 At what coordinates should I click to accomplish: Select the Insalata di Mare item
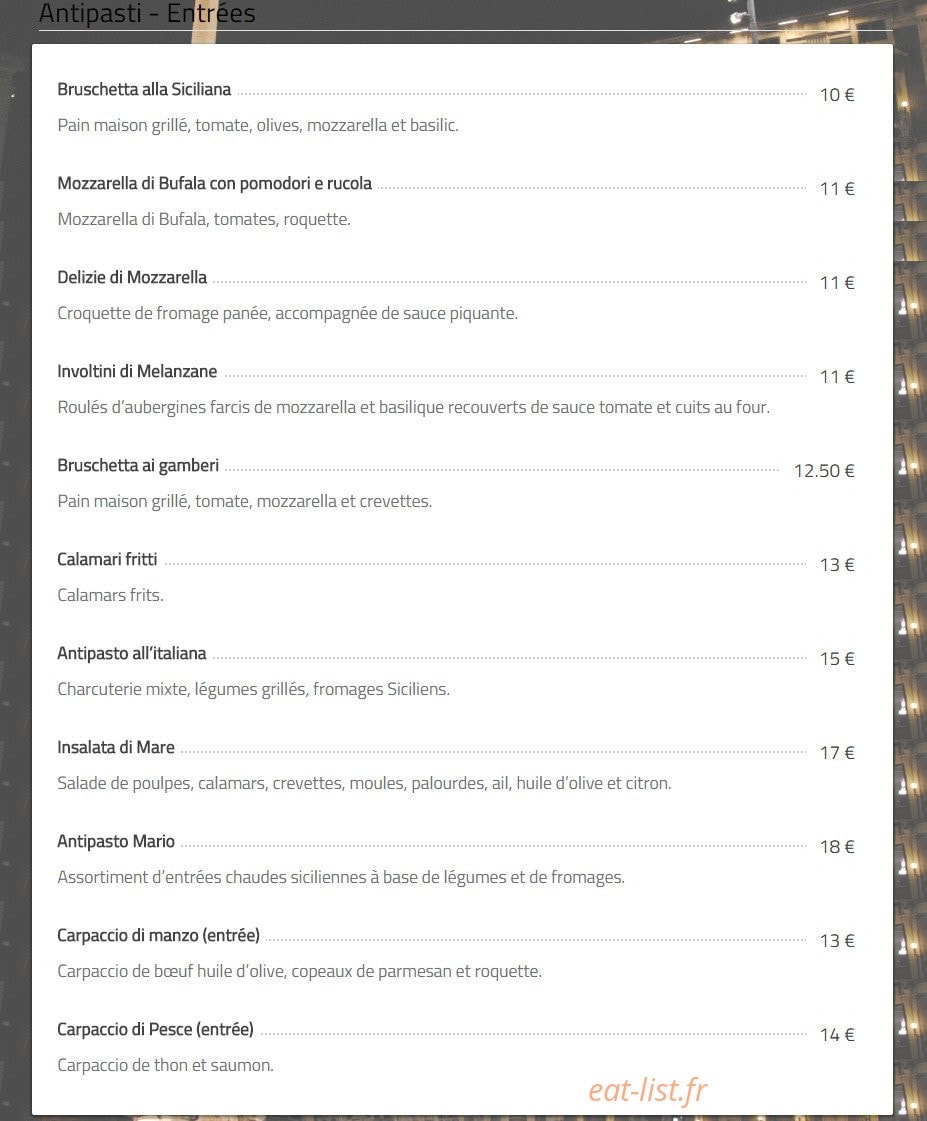(116, 747)
